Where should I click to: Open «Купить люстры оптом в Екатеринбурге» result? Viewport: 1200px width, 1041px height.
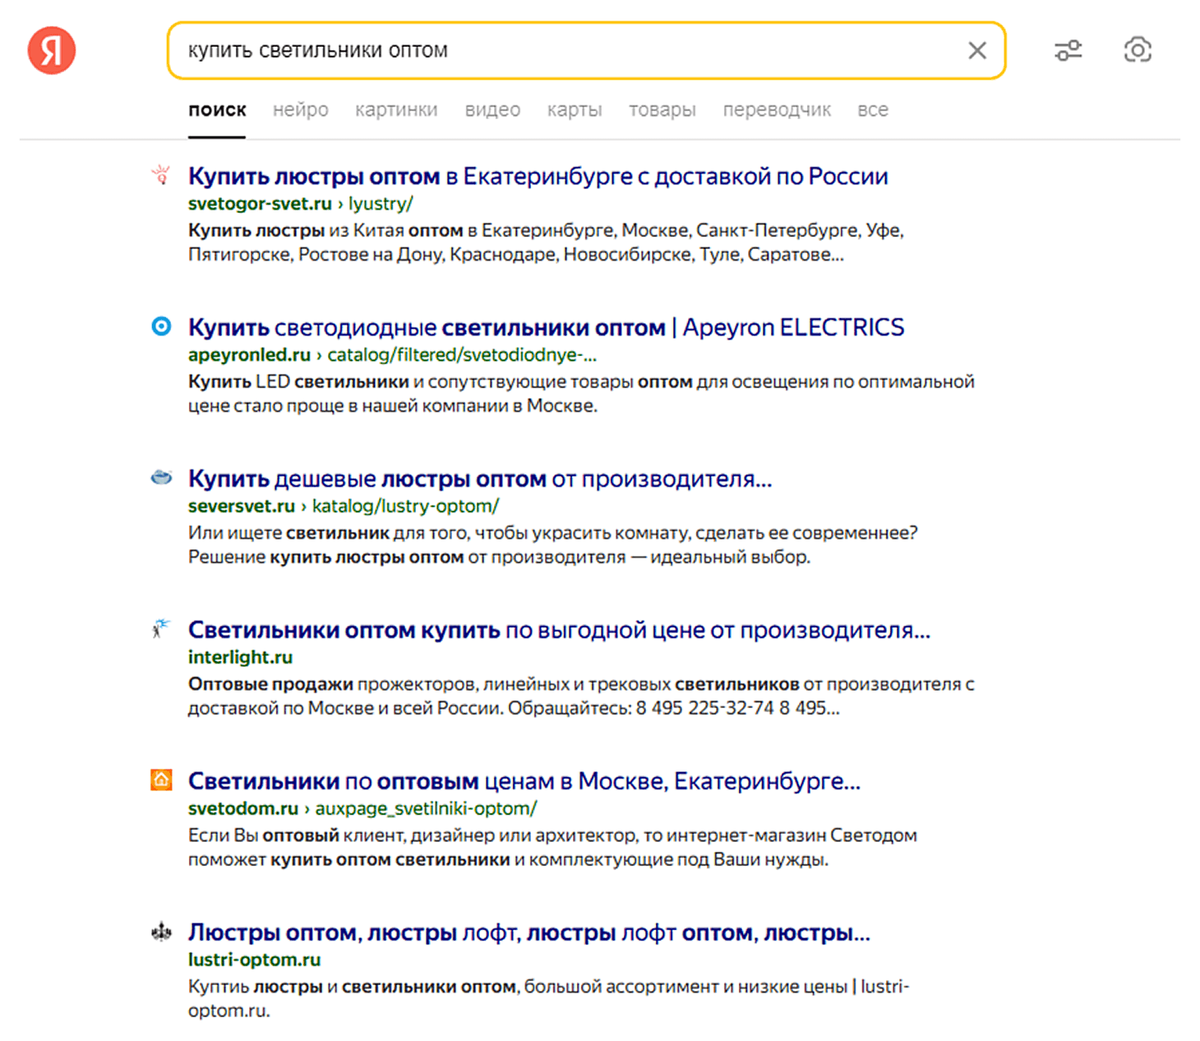pos(537,177)
